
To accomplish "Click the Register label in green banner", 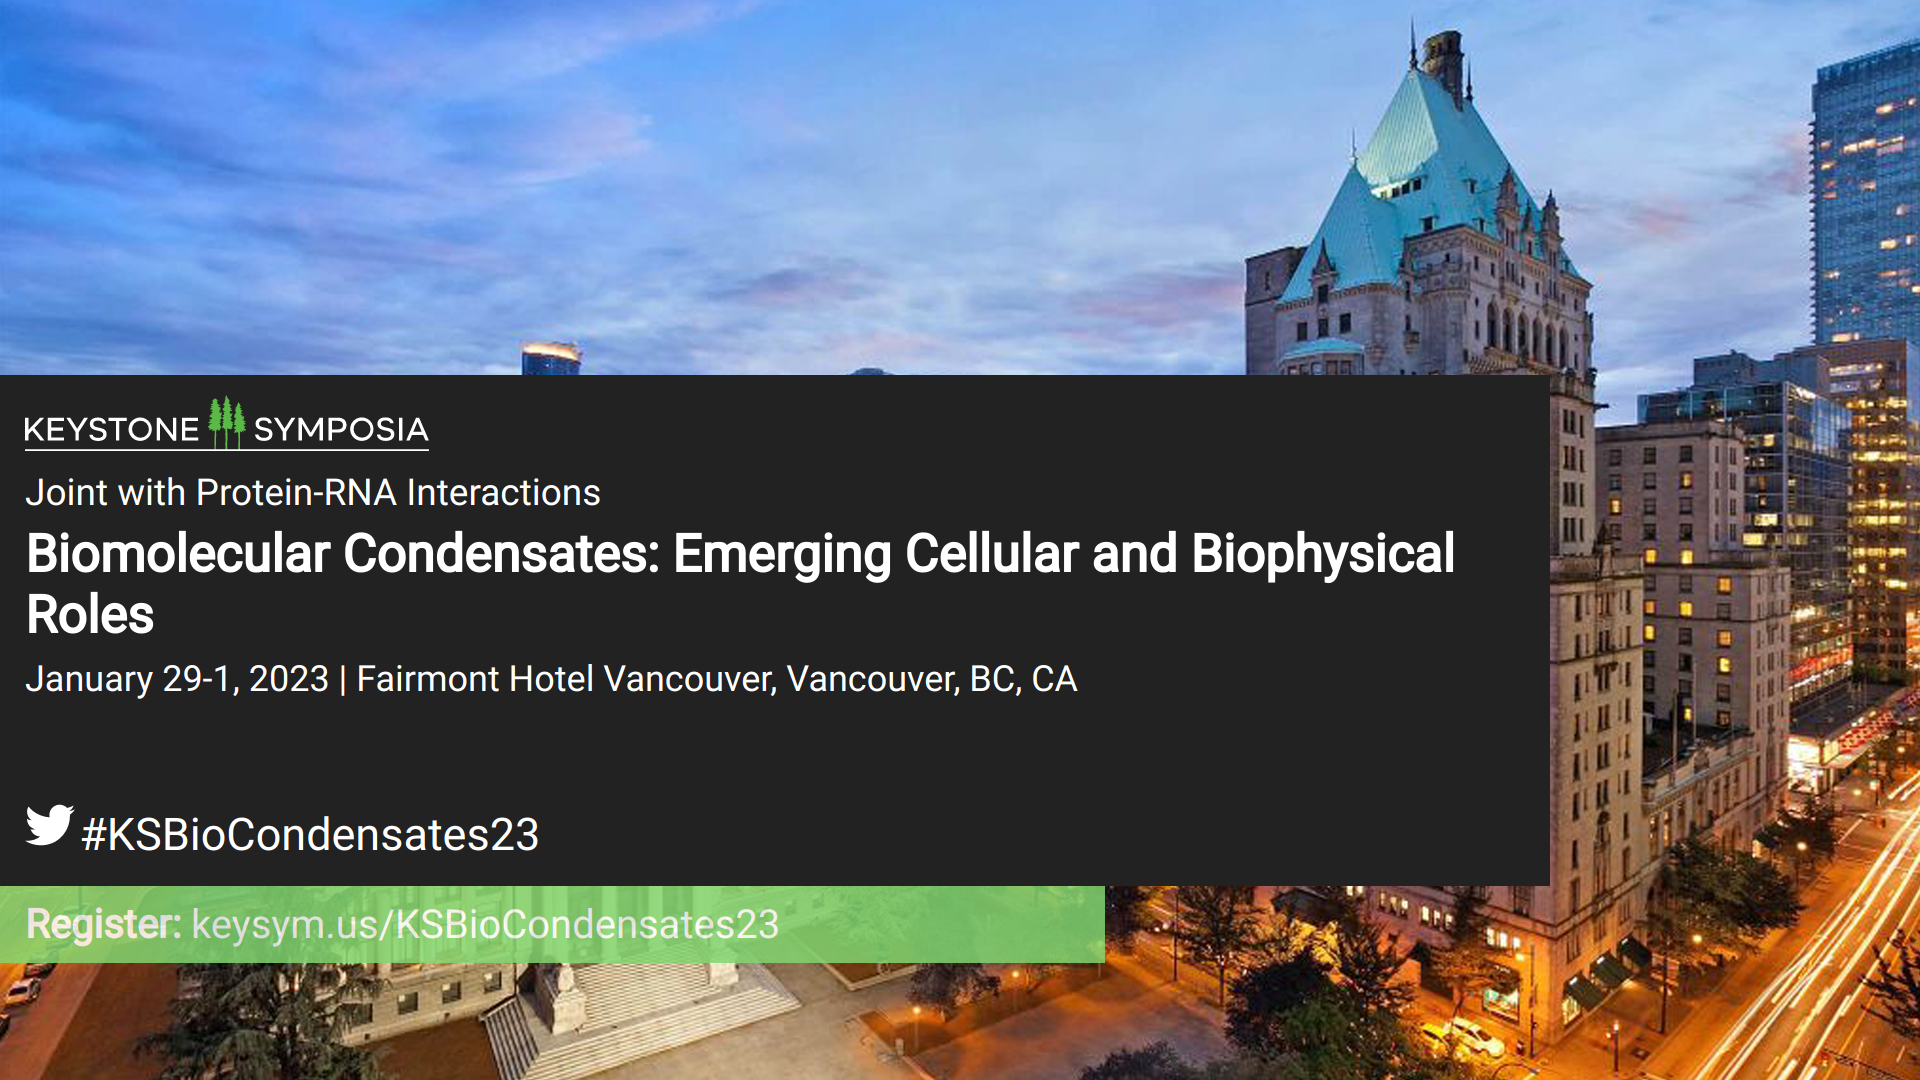I will [x=103, y=924].
